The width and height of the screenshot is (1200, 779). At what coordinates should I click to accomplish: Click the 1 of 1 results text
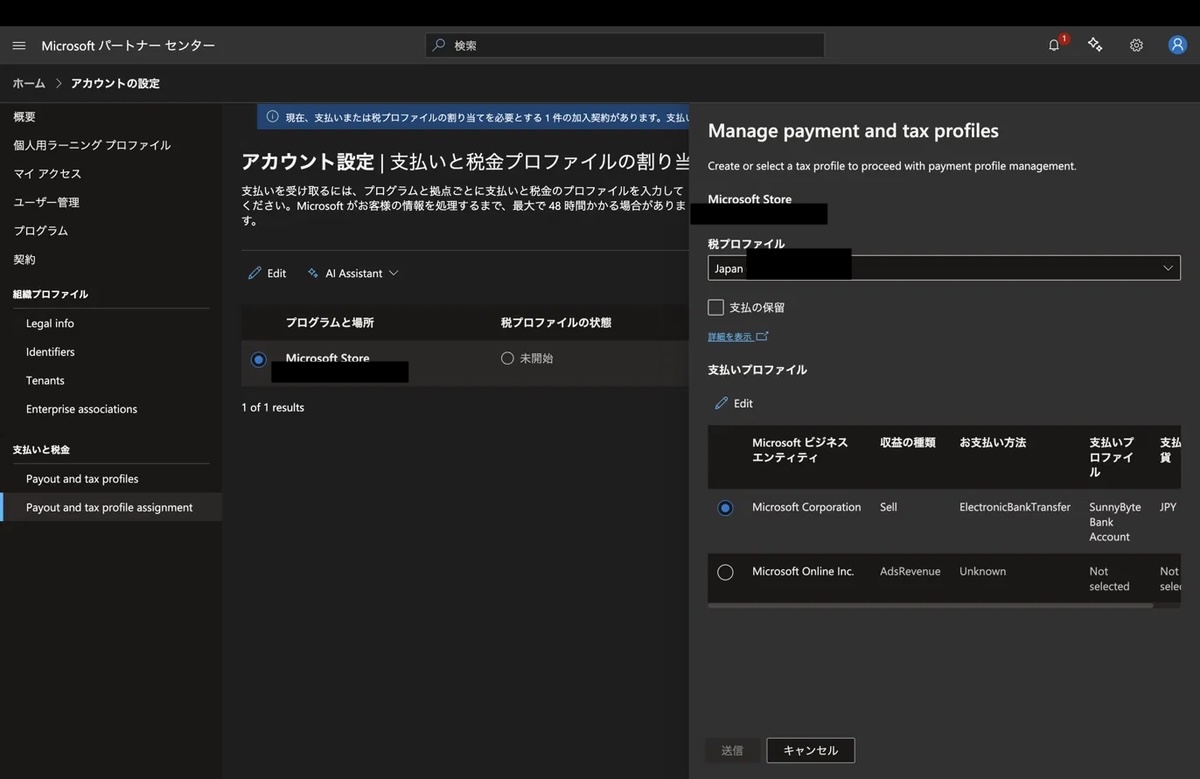click(x=273, y=407)
